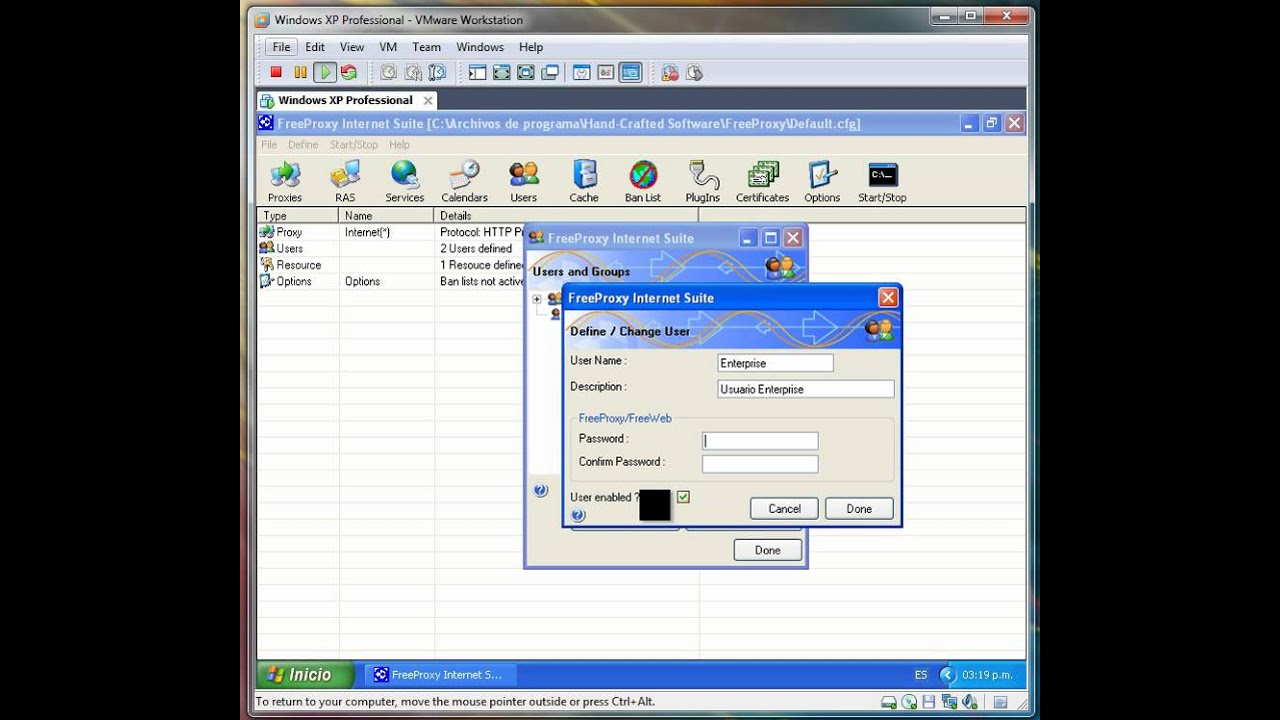The width and height of the screenshot is (1280, 720).
Task: Toggle the VMware sidebar view icon
Action: pyautogui.click(x=477, y=72)
